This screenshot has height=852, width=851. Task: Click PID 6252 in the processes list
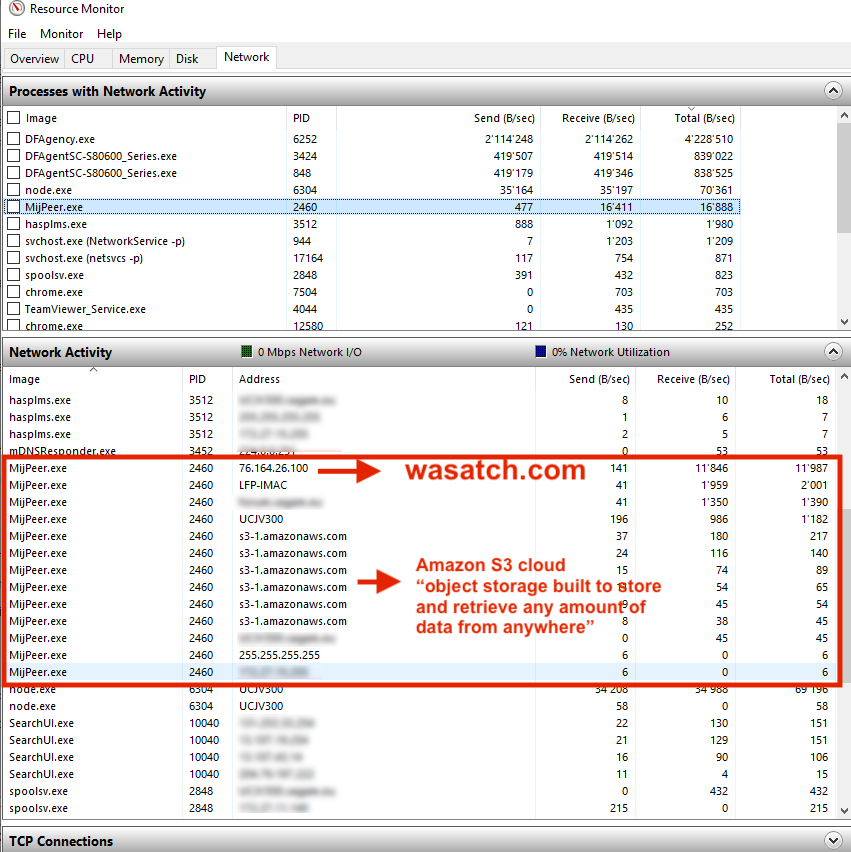click(x=305, y=139)
